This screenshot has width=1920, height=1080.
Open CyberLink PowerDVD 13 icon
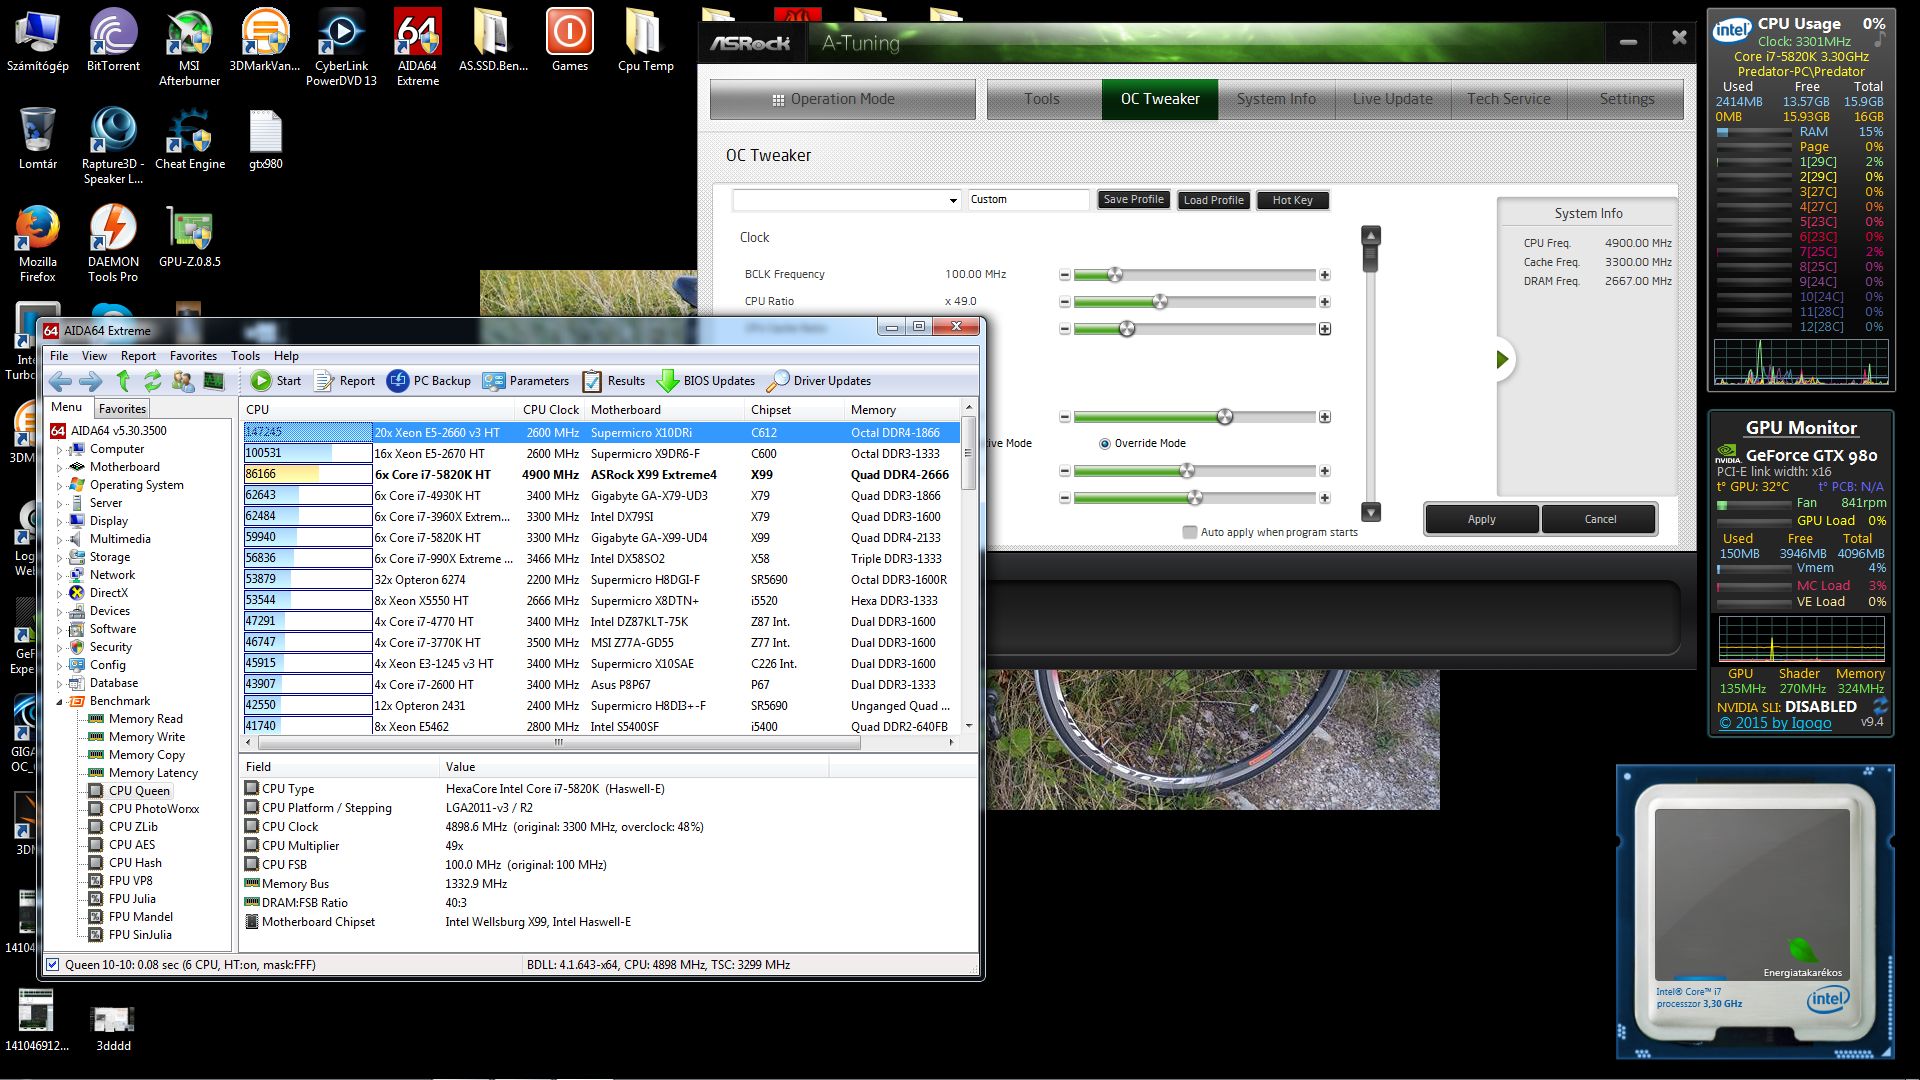point(341,48)
